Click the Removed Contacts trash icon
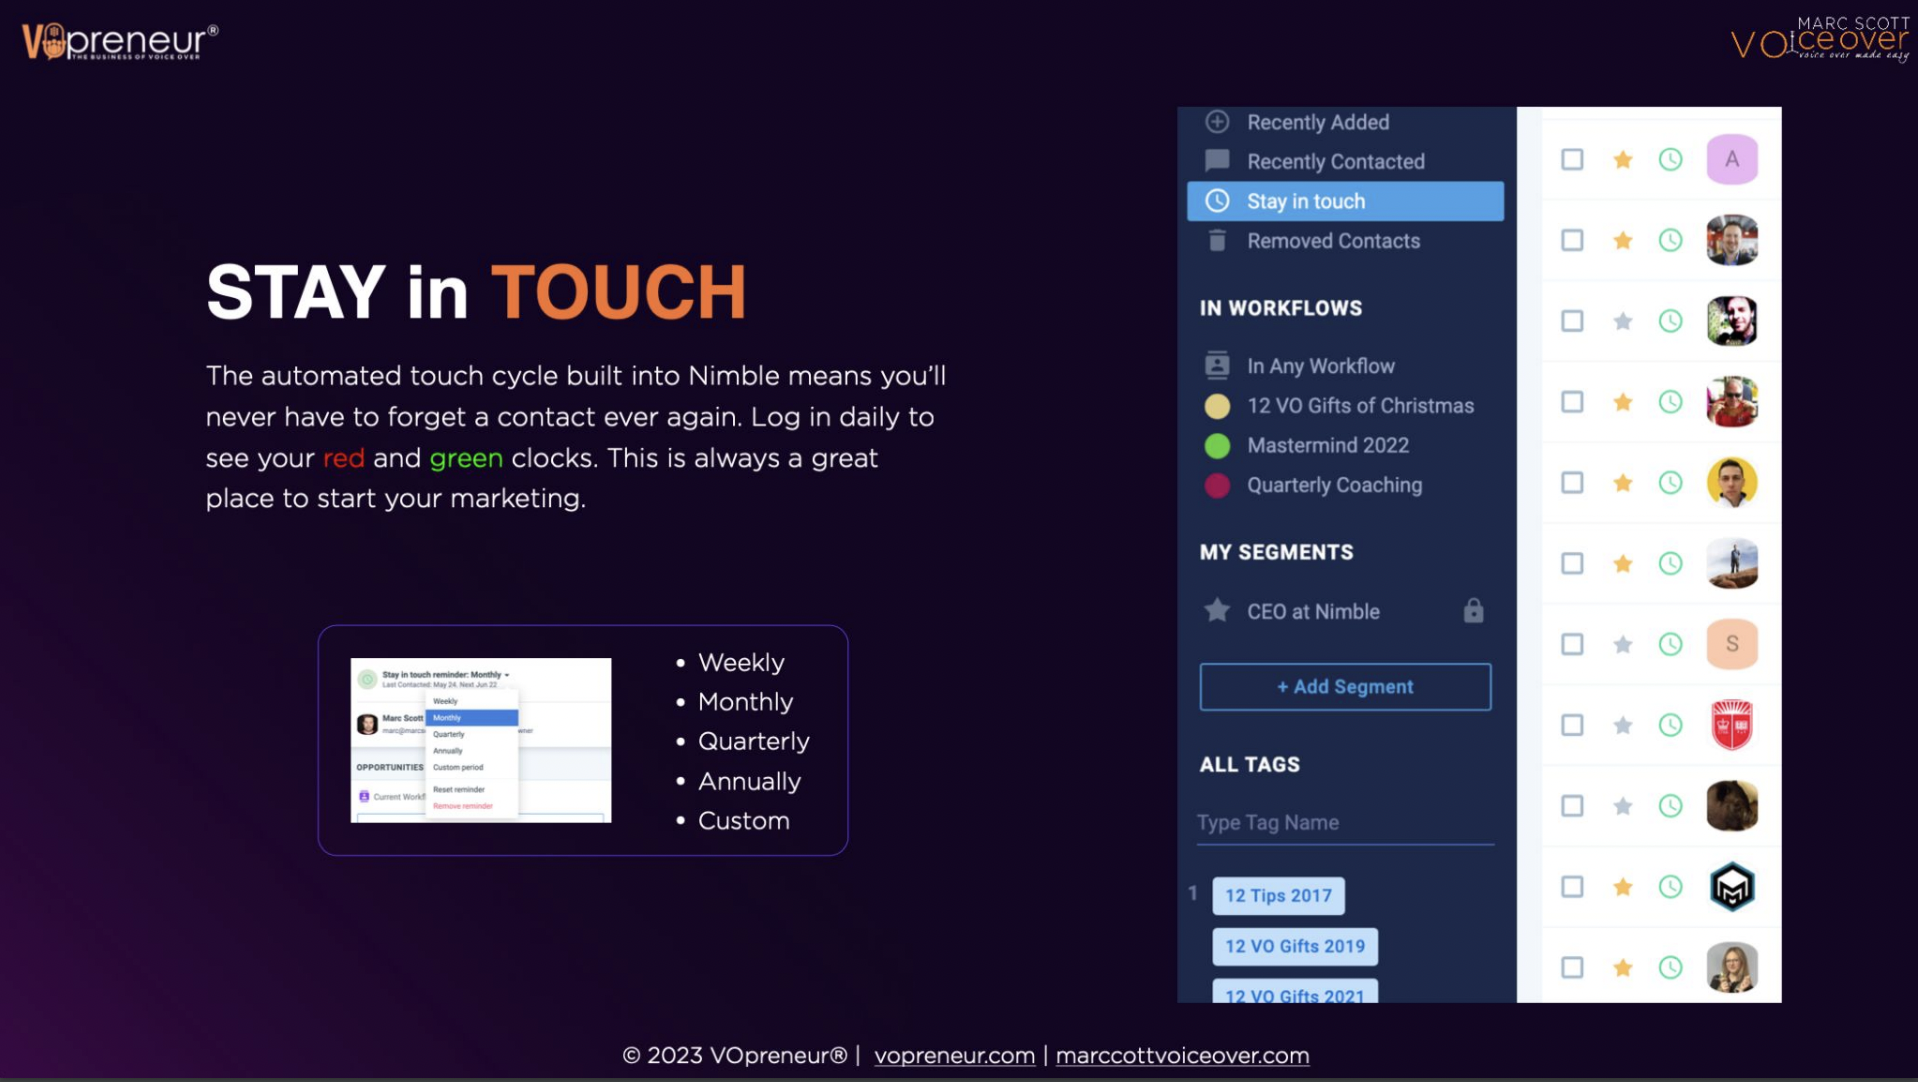The width and height of the screenshot is (1918, 1082). pyautogui.click(x=1217, y=241)
